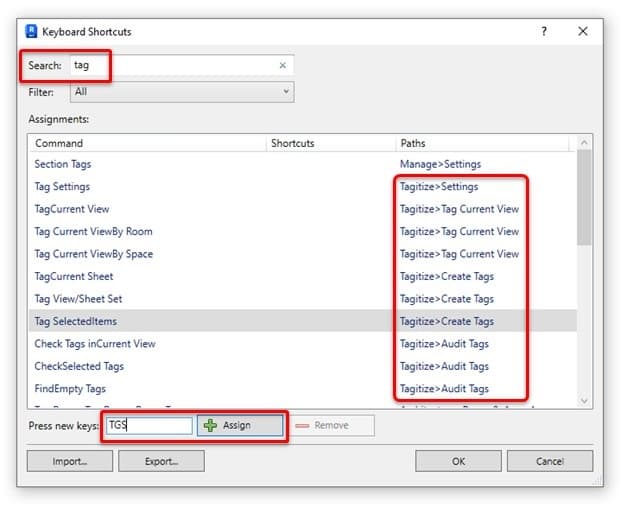Click the Tagitize>Settings path cell
The height and width of the screenshot is (509, 624).
click(x=439, y=187)
